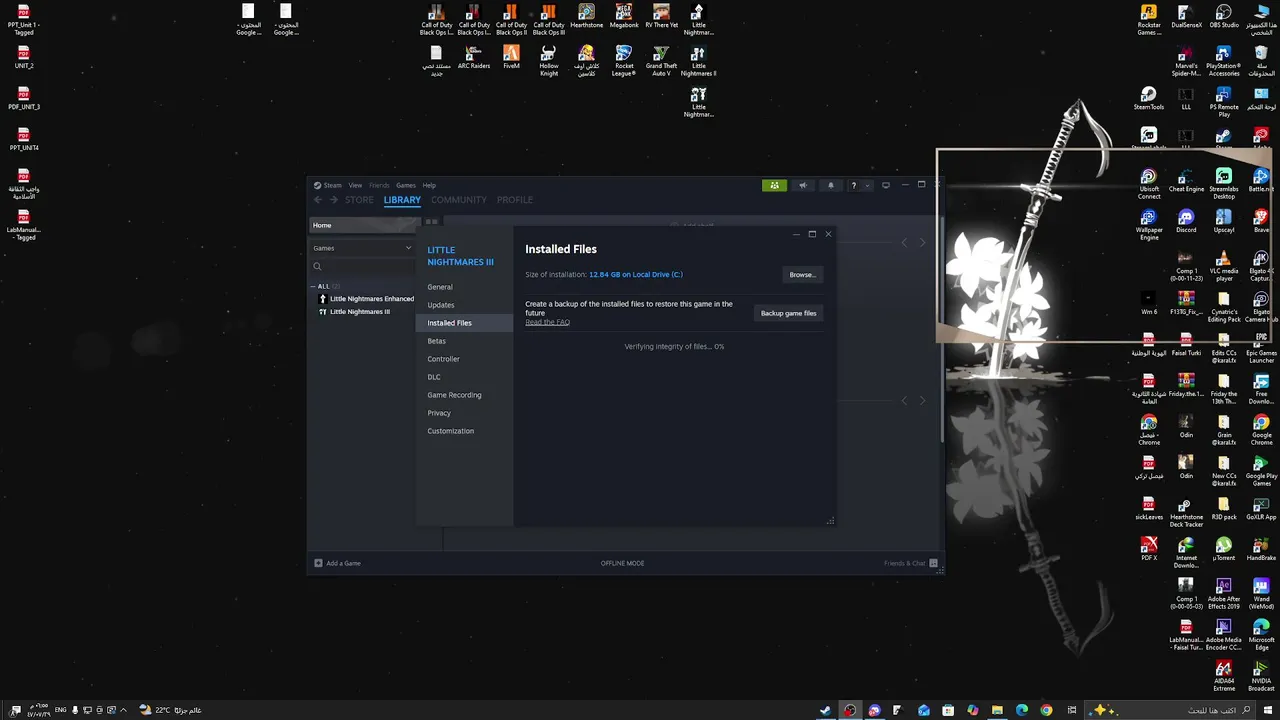Open DLC properties section
The height and width of the screenshot is (720, 1280).
(x=434, y=377)
